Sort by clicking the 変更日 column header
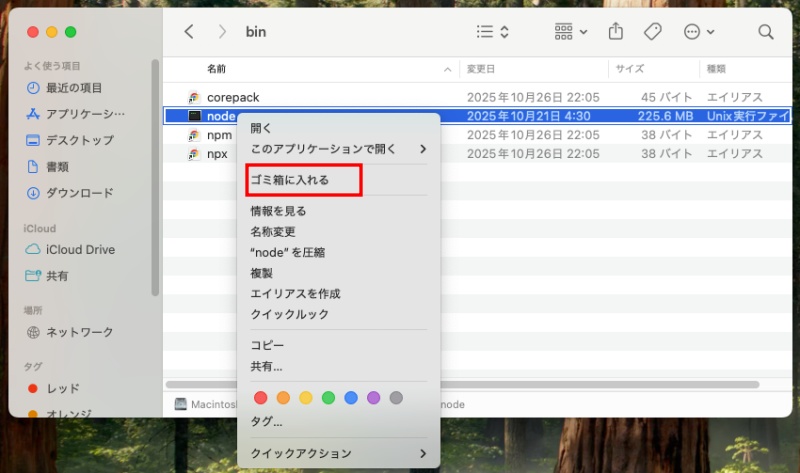The width and height of the screenshot is (800, 473). click(x=481, y=69)
